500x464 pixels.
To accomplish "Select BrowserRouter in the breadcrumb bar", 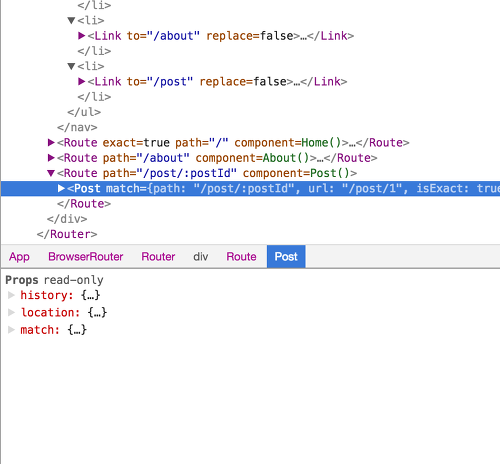I will (x=86, y=257).
